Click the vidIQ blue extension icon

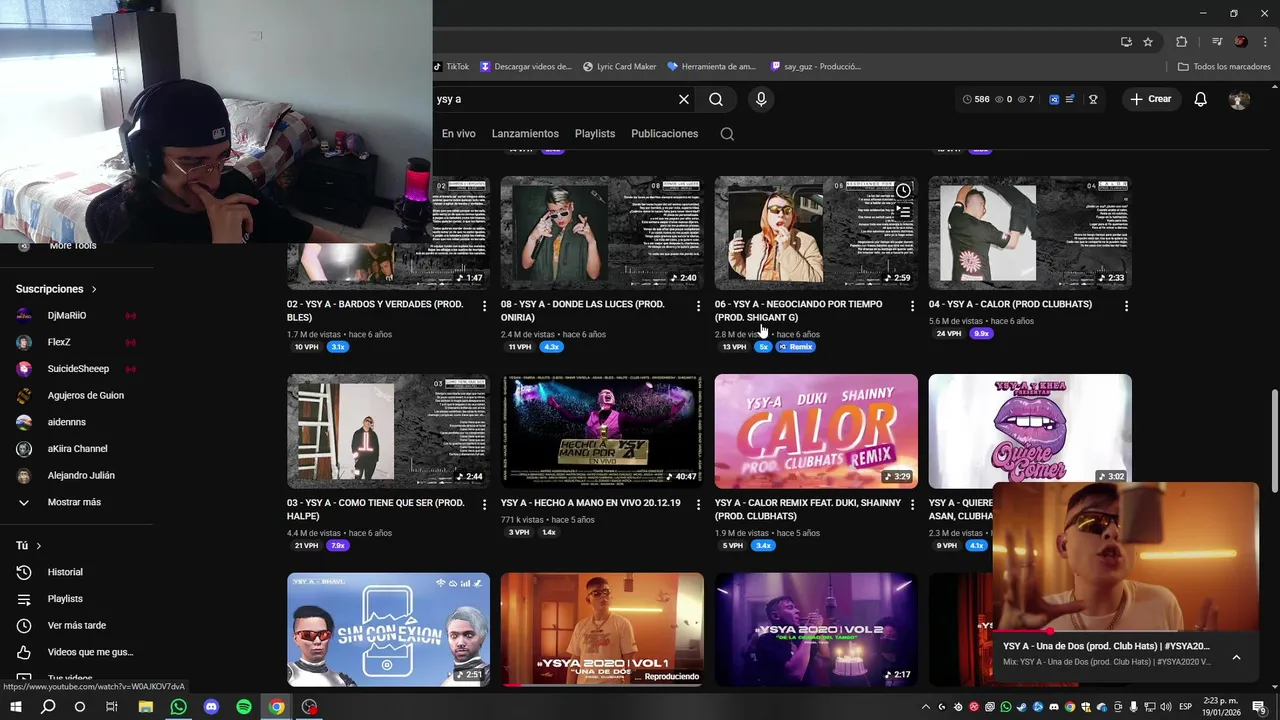(1054, 99)
